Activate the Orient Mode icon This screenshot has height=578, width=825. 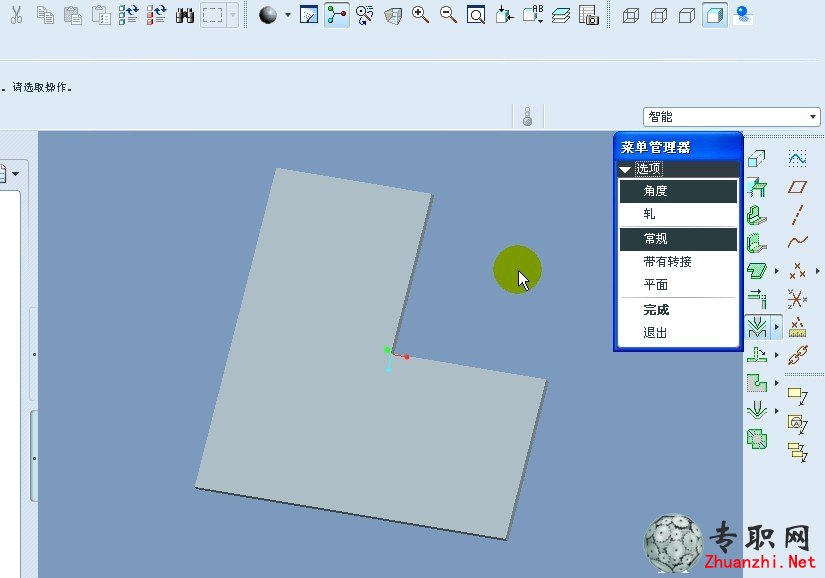(365, 15)
